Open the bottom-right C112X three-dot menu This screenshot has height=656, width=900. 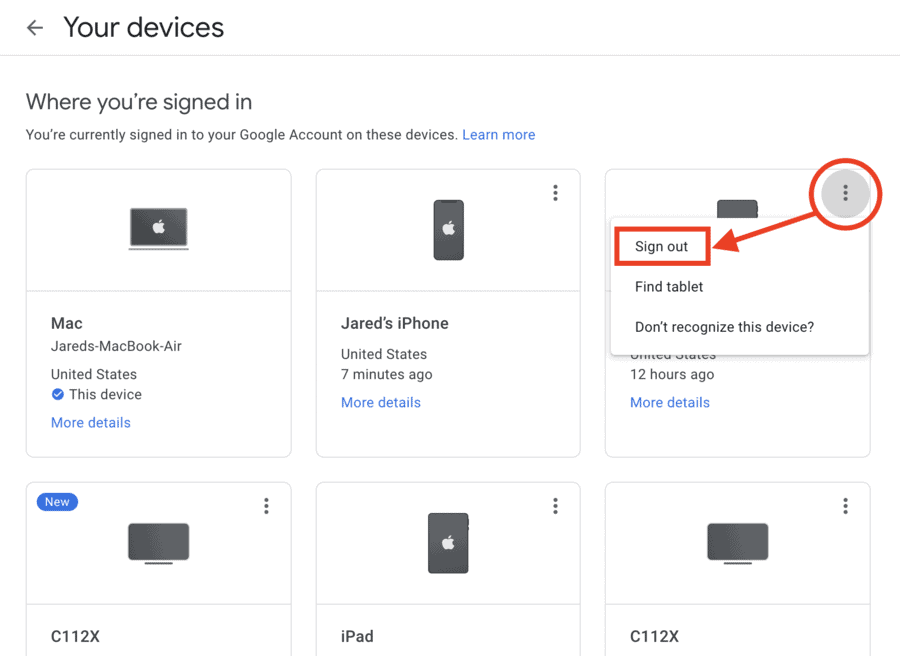pos(845,506)
